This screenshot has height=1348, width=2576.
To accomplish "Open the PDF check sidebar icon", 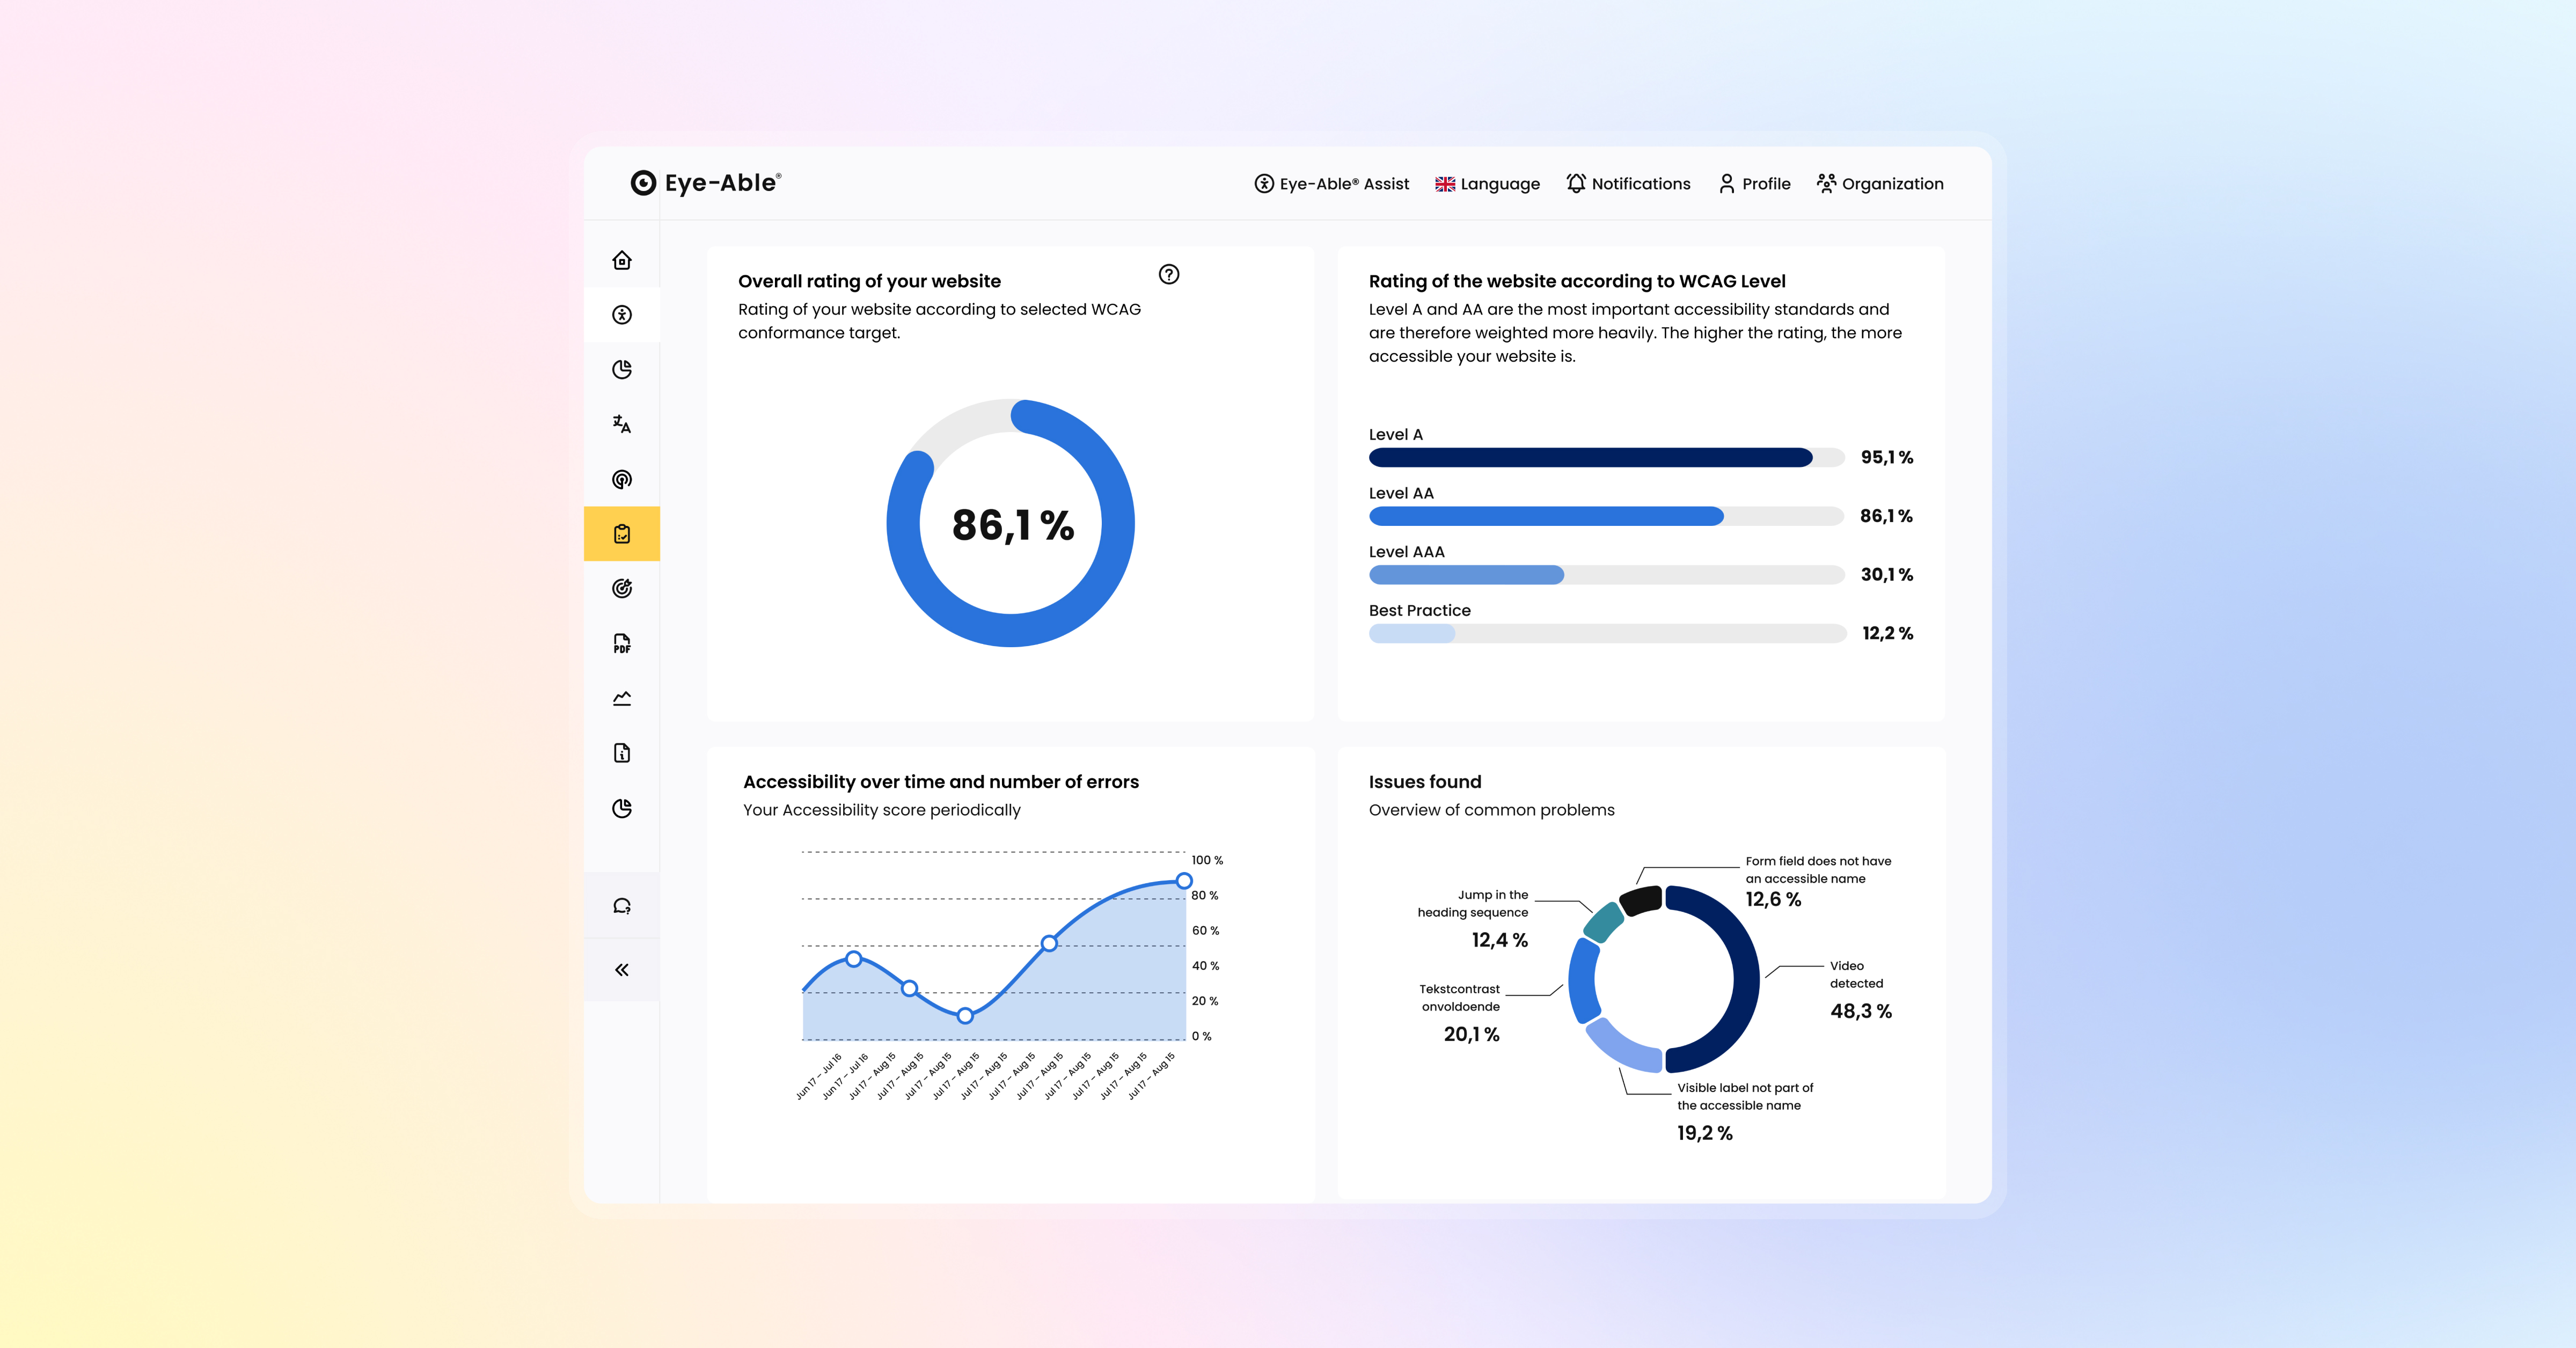I will (622, 643).
